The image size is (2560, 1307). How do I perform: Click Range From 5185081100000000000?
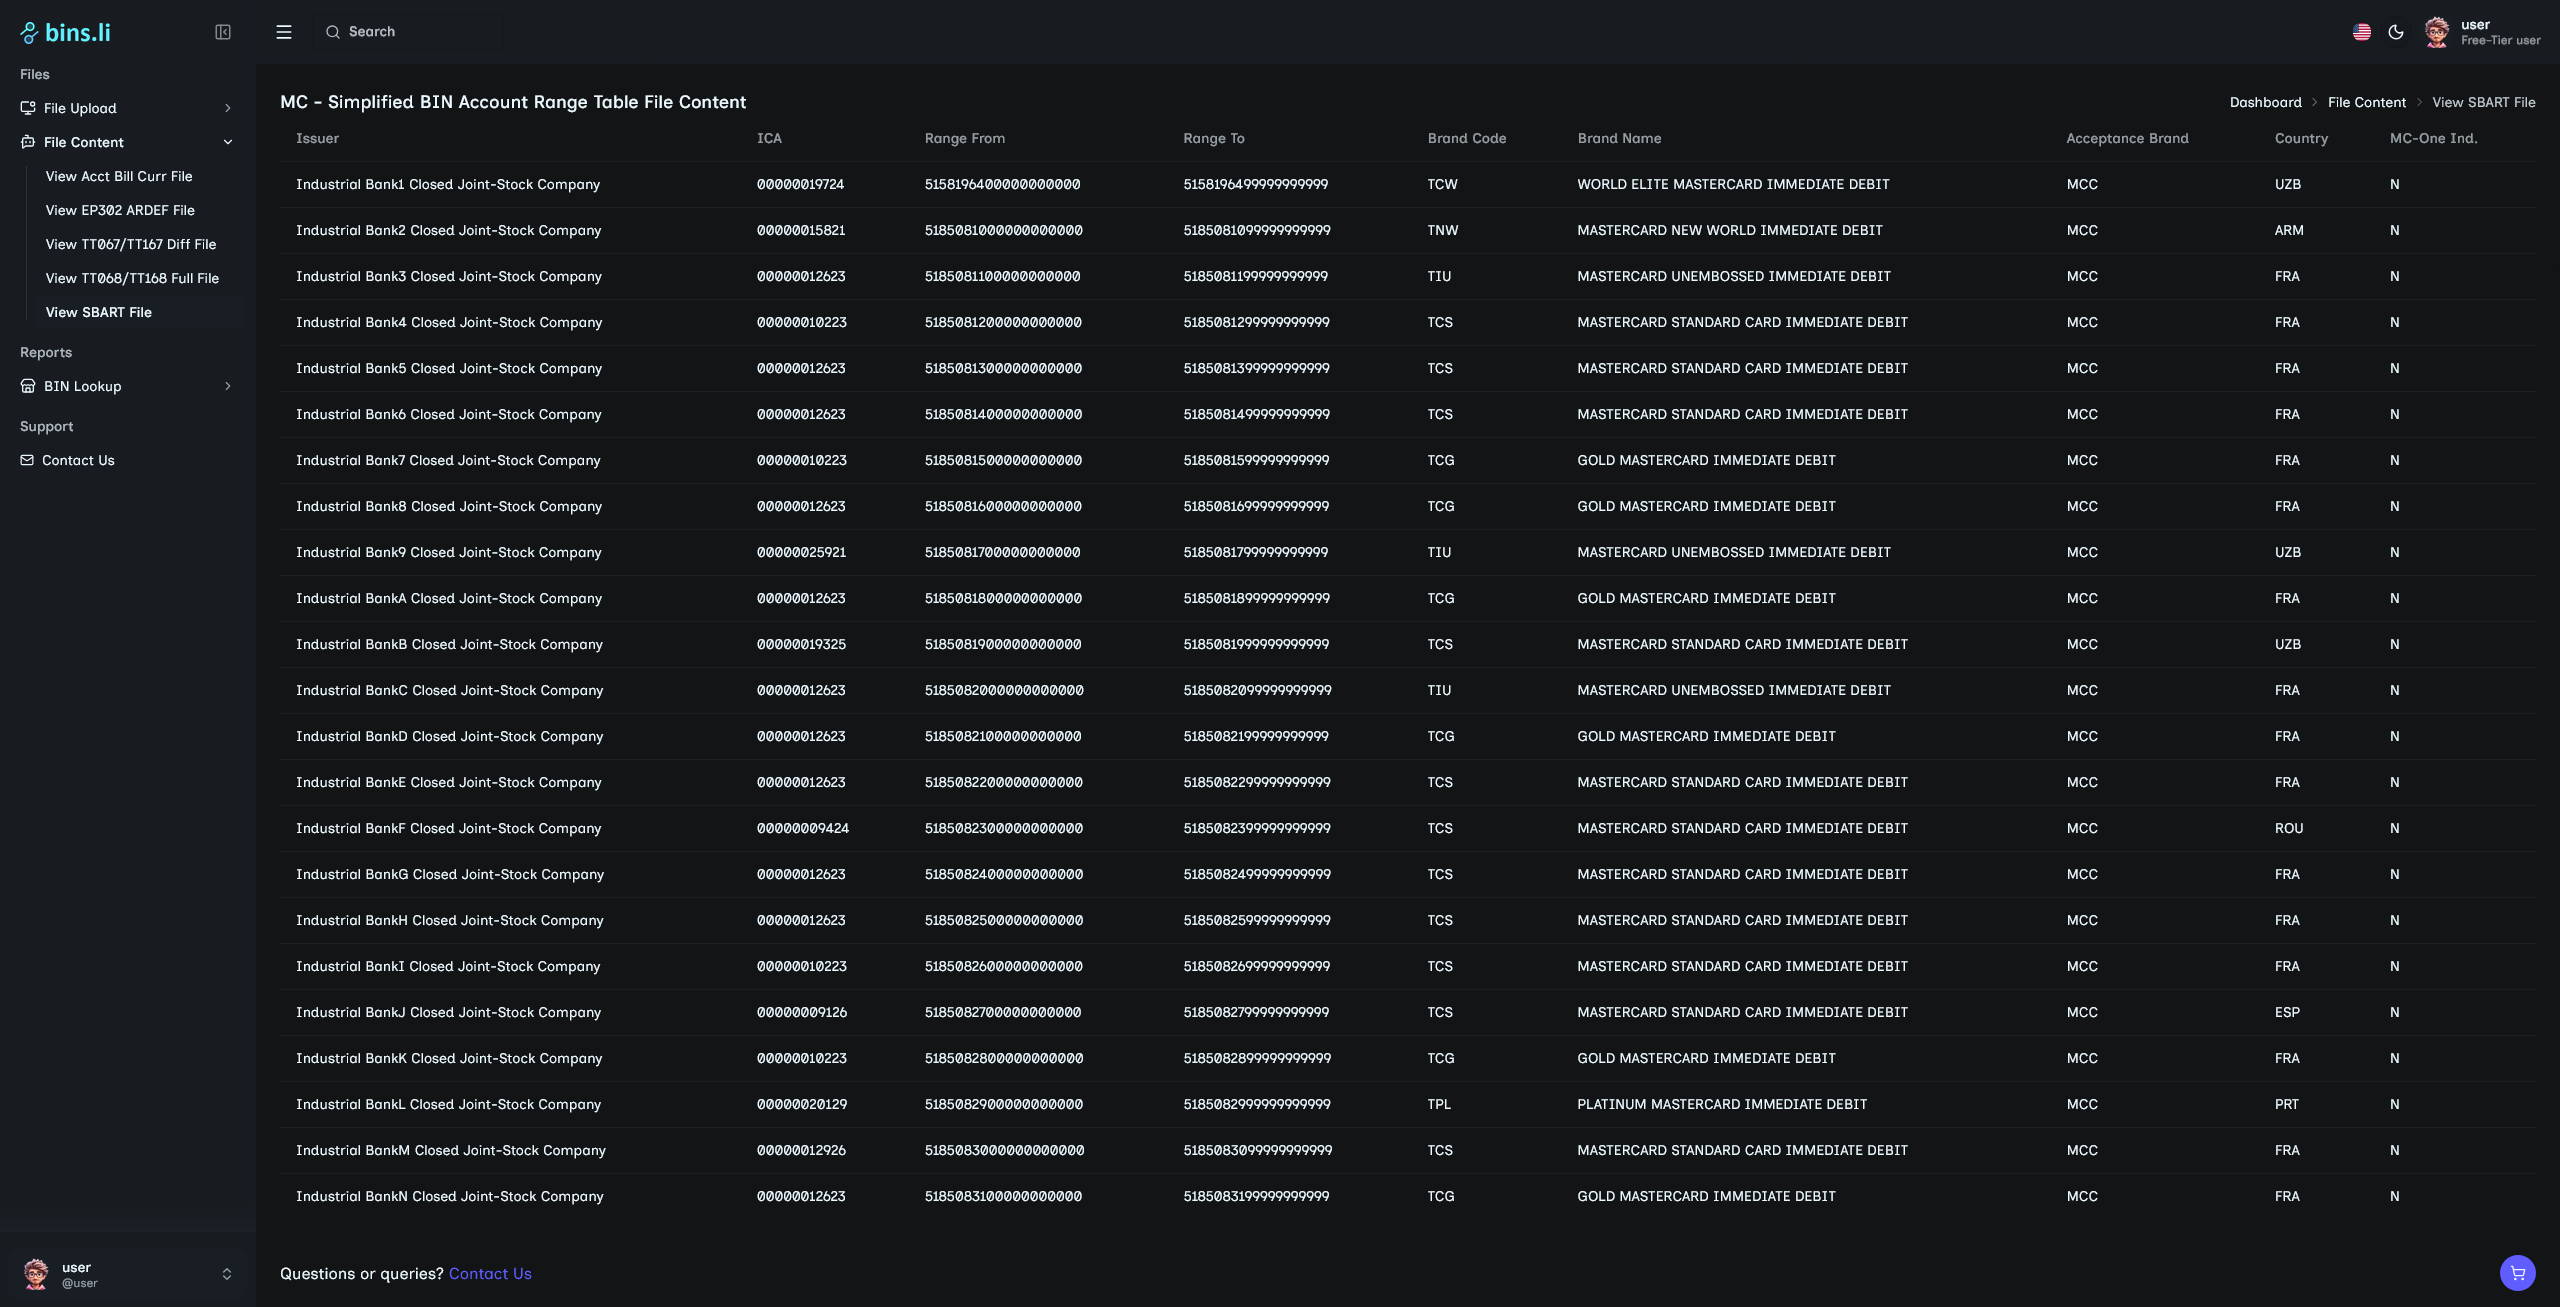[x=1002, y=276]
